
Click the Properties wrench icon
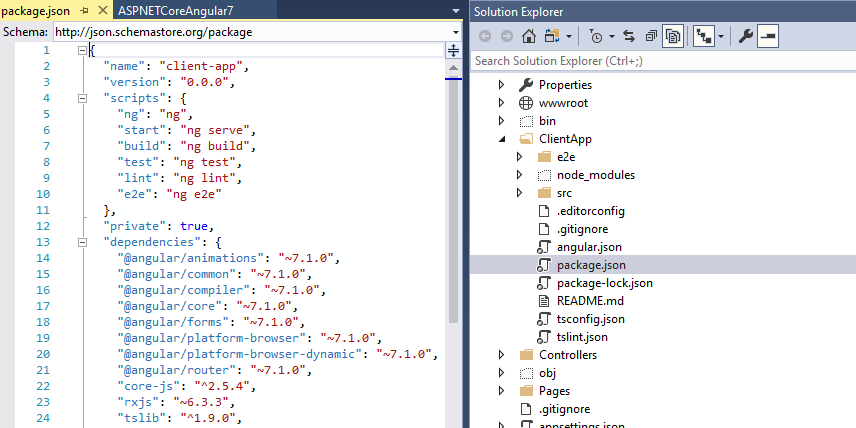pos(745,37)
